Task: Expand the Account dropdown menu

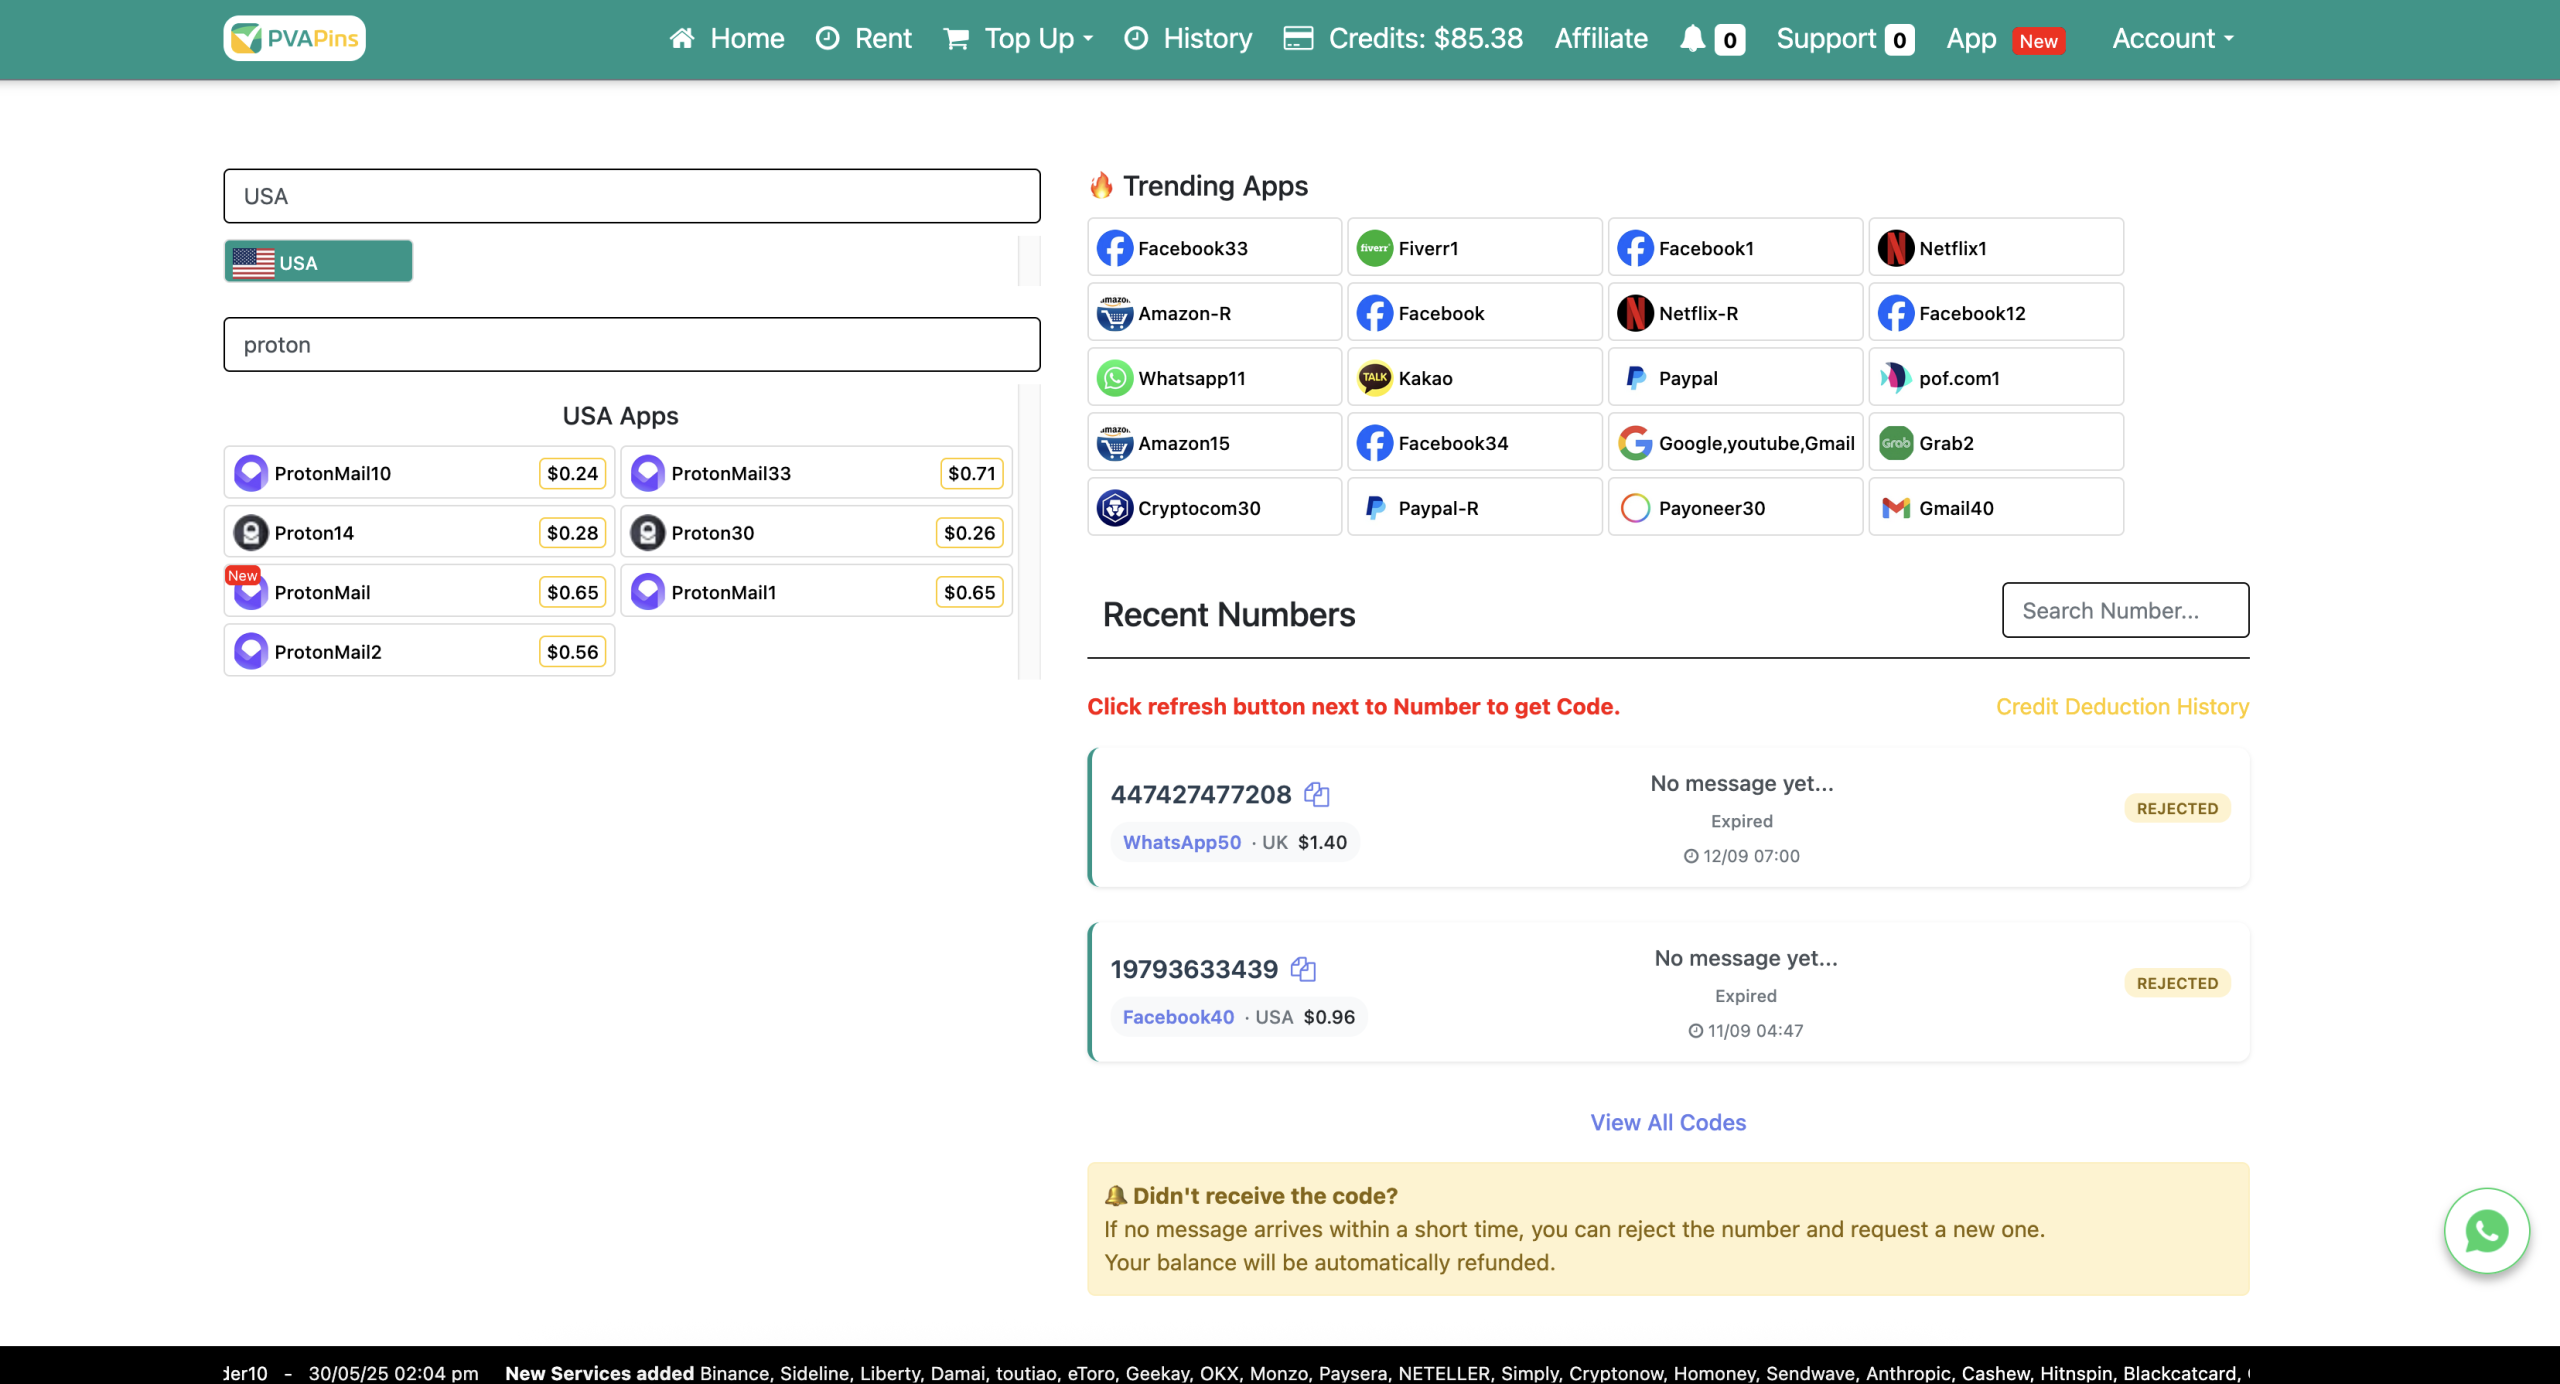Action: coord(2172,39)
